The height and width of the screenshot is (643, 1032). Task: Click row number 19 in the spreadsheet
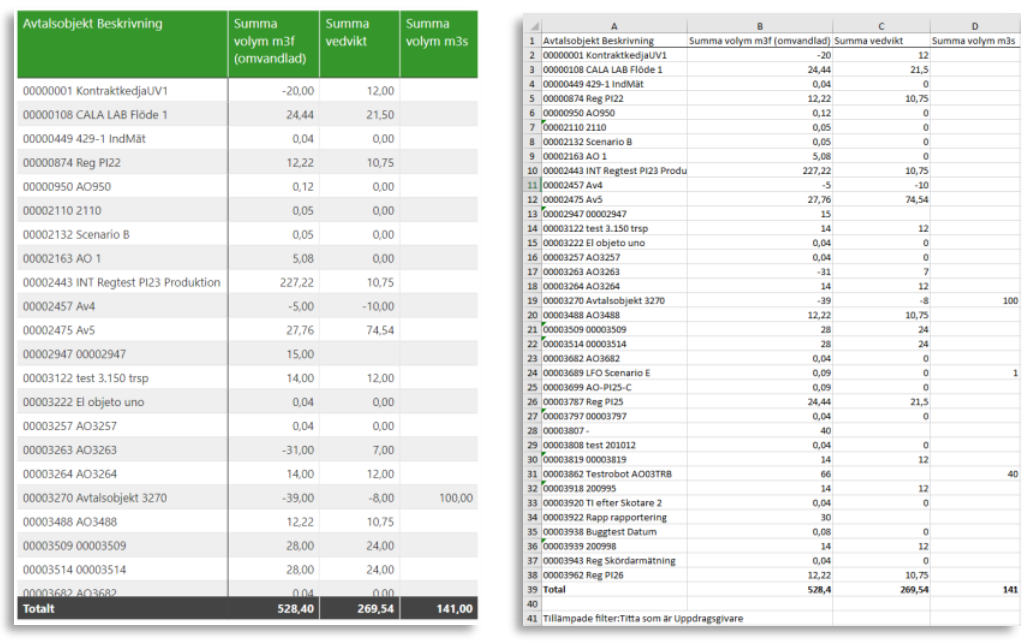pyautogui.click(x=534, y=299)
